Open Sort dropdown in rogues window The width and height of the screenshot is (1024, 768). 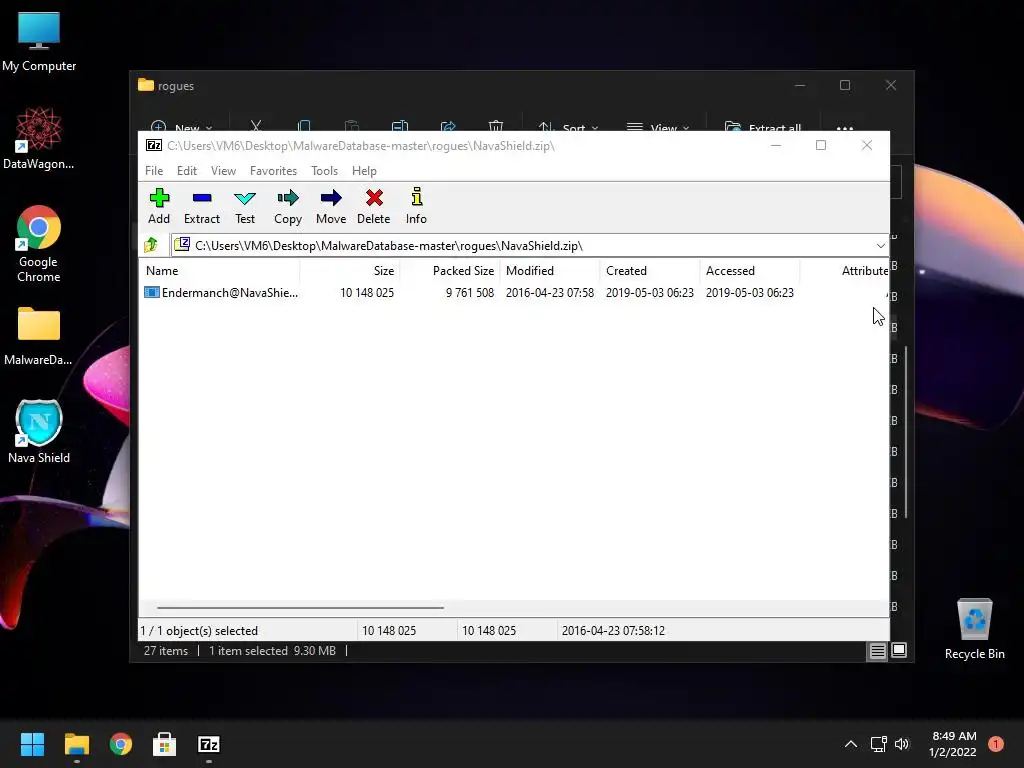(x=568, y=127)
